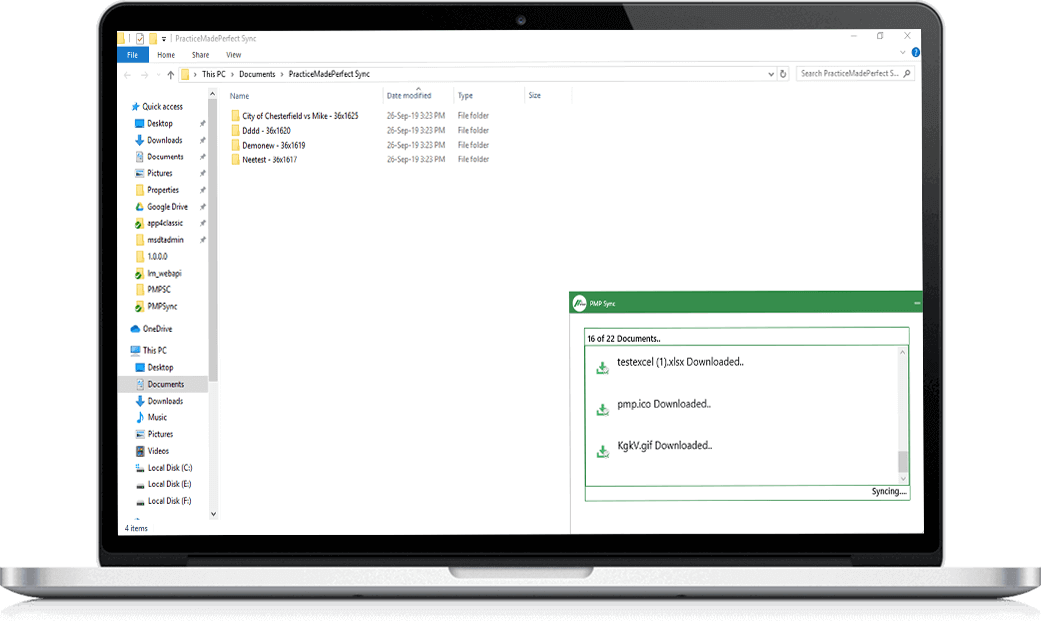Screen dimensions: 1041x621
Task: Open the lm_webapi sidebar folder
Action: coord(158,273)
